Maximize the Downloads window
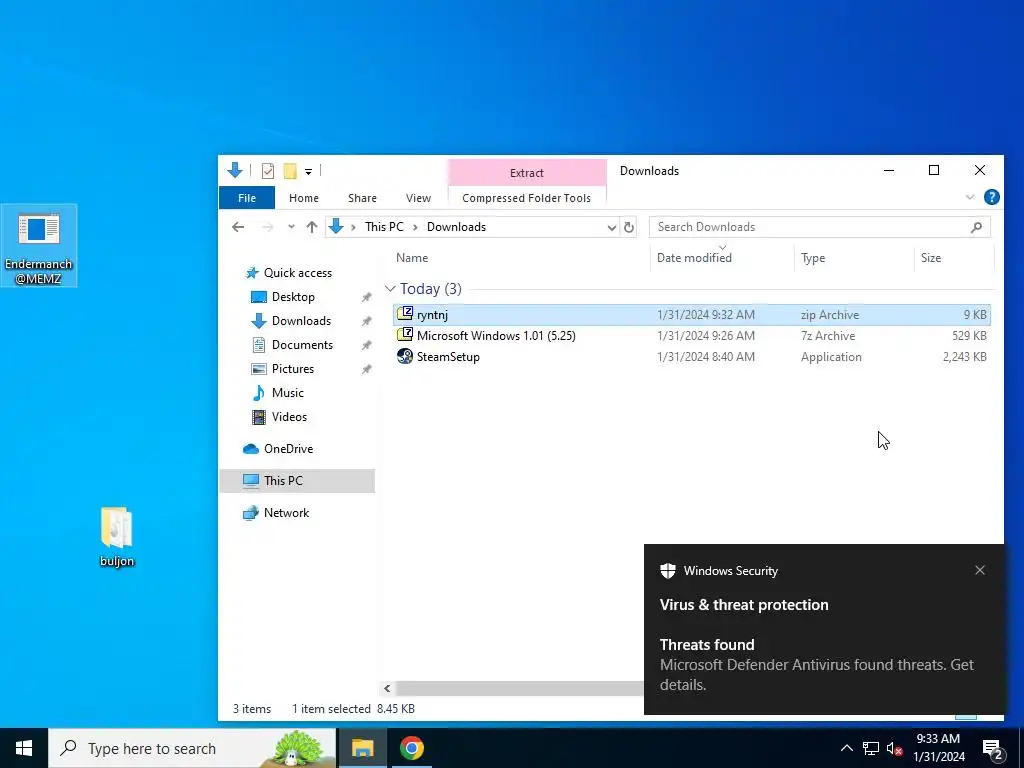The width and height of the screenshot is (1024, 768). coord(934,170)
